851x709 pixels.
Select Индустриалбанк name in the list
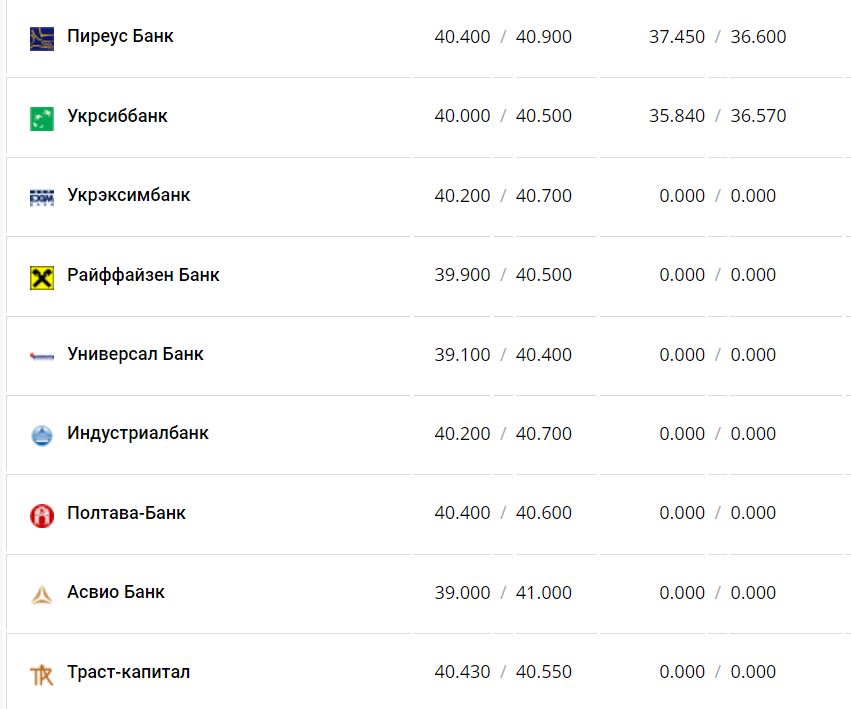point(138,433)
